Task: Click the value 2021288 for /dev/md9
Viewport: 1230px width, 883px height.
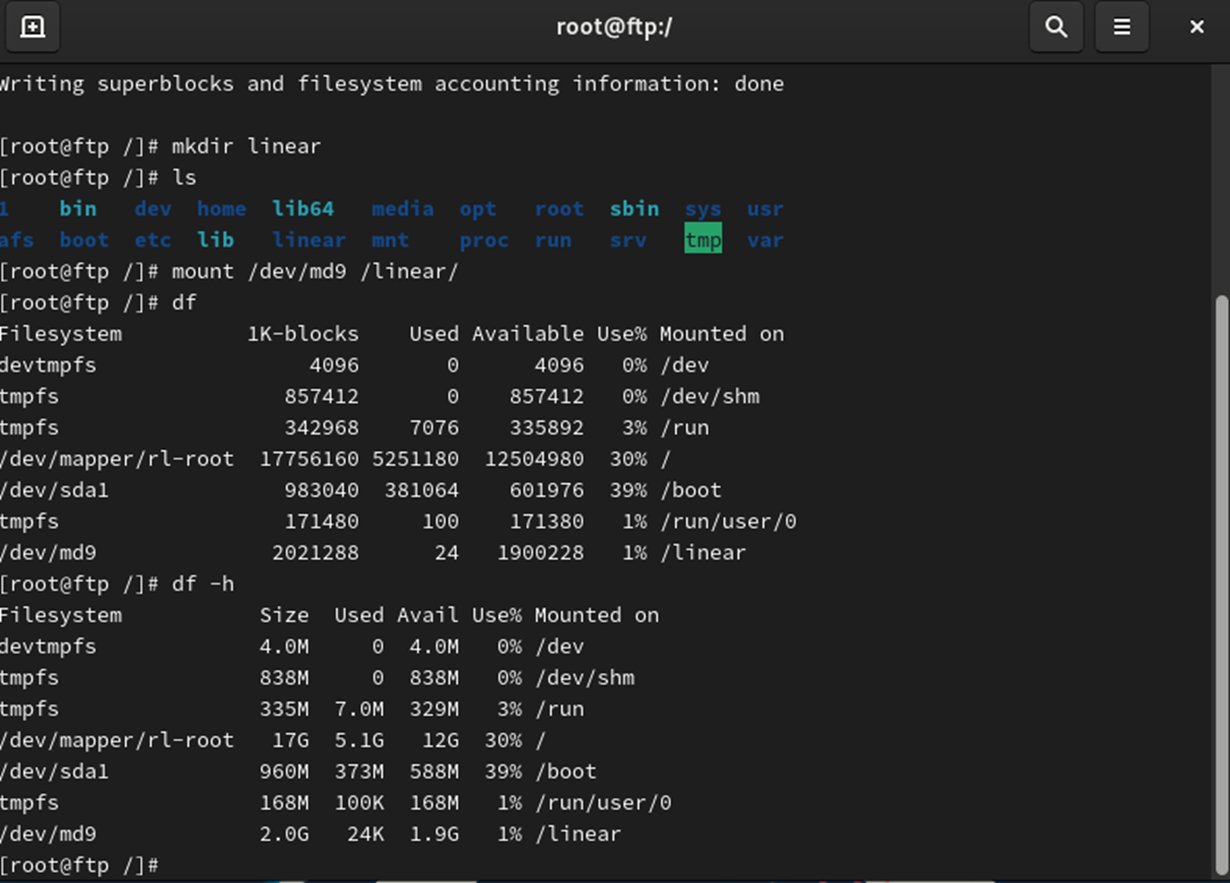Action: click(x=315, y=552)
